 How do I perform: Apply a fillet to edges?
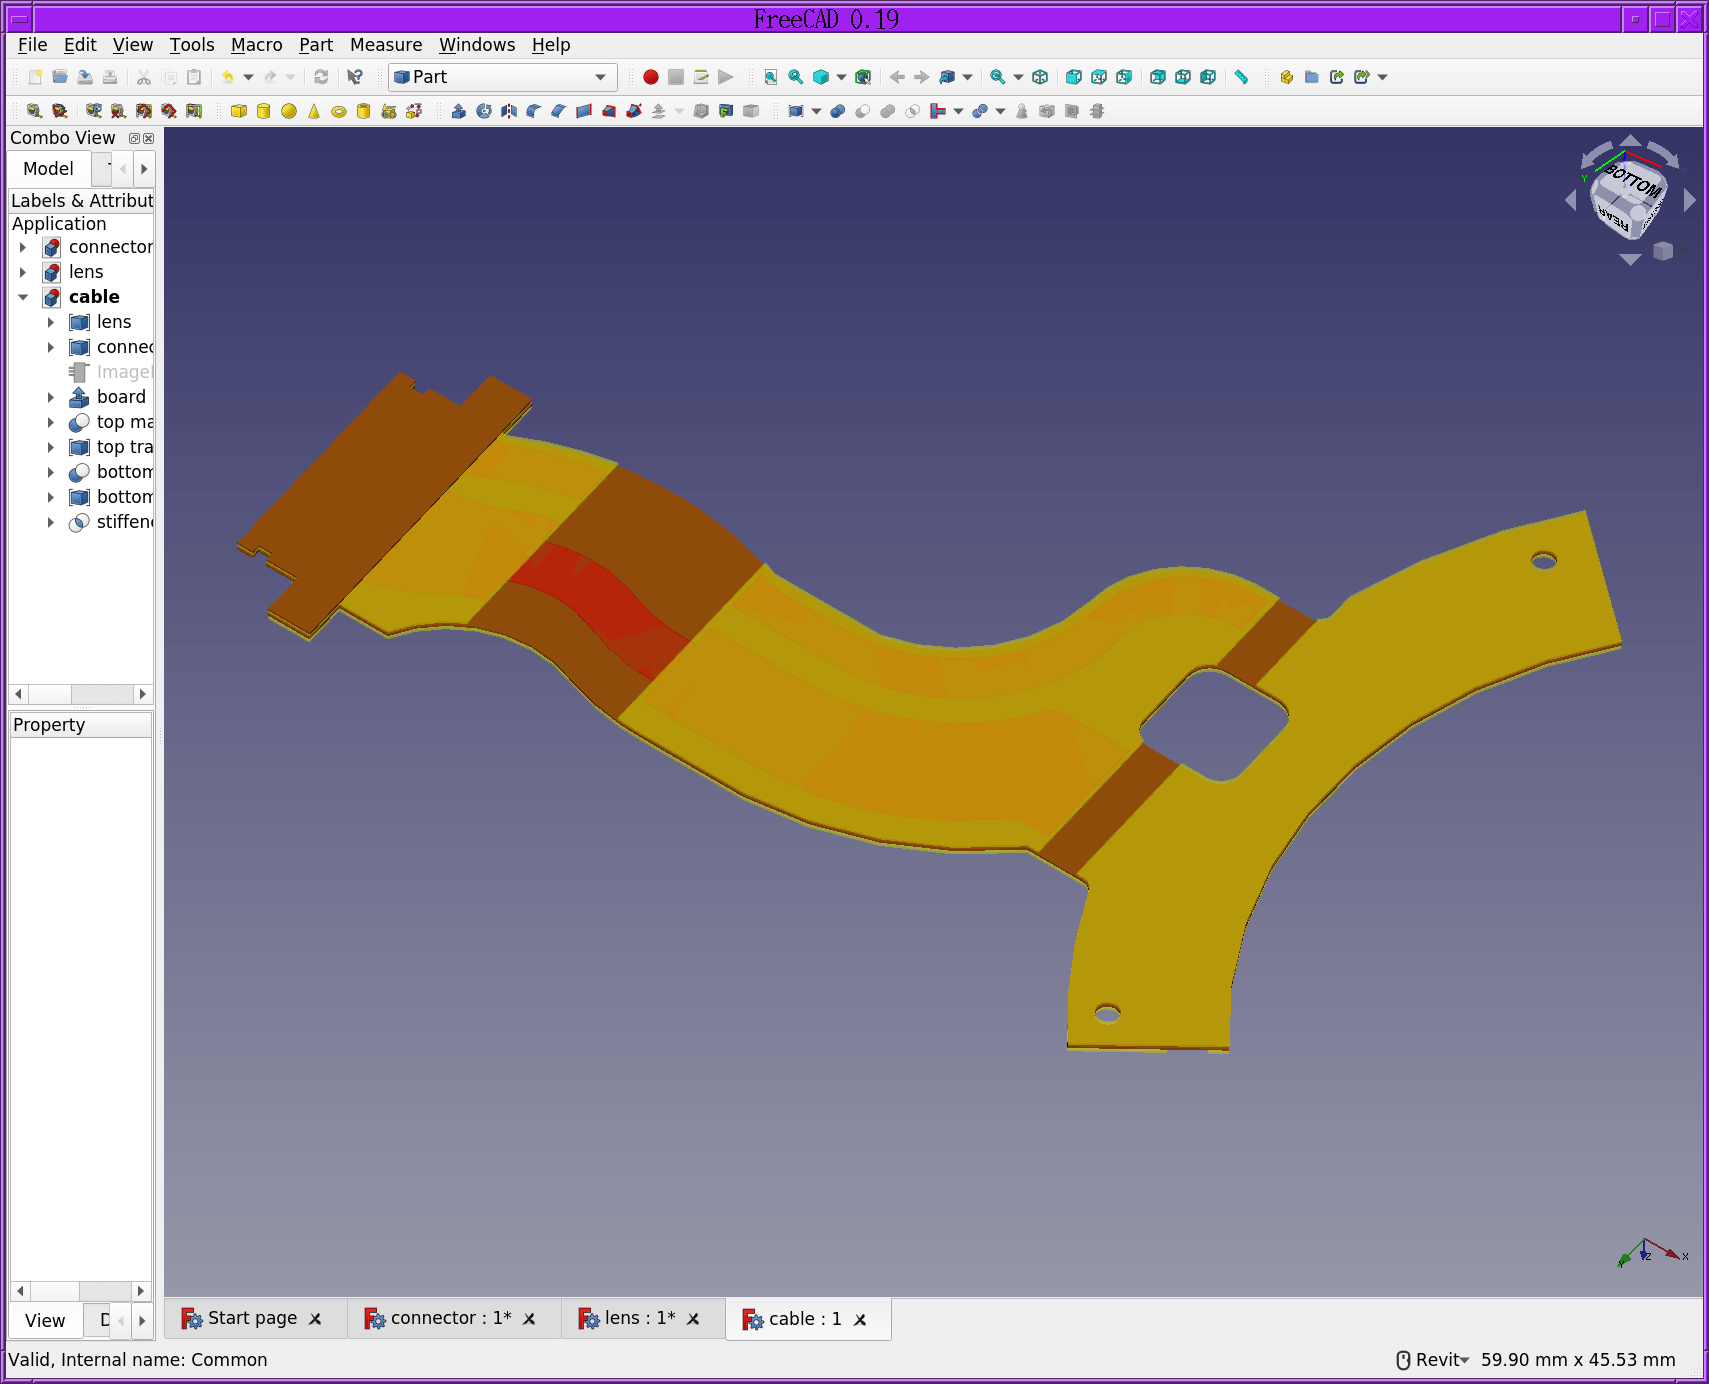click(x=533, y=111)
